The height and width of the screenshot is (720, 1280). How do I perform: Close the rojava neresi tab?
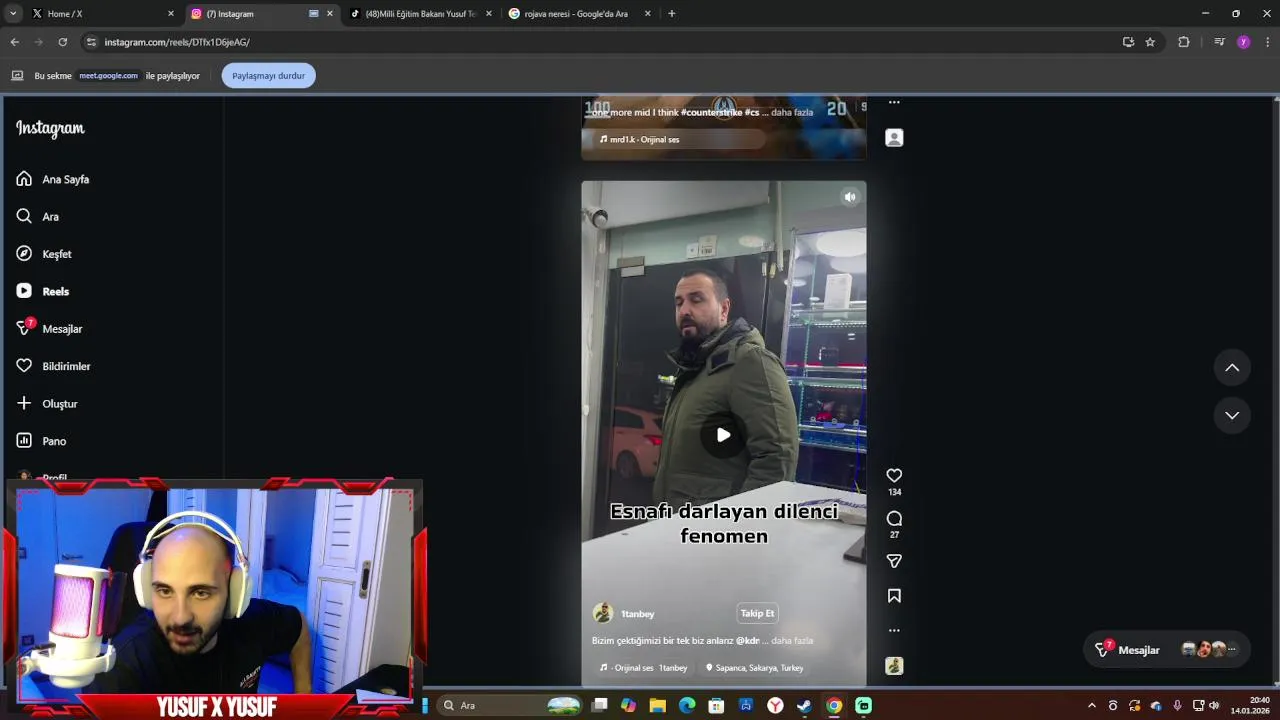coord(648,14)
